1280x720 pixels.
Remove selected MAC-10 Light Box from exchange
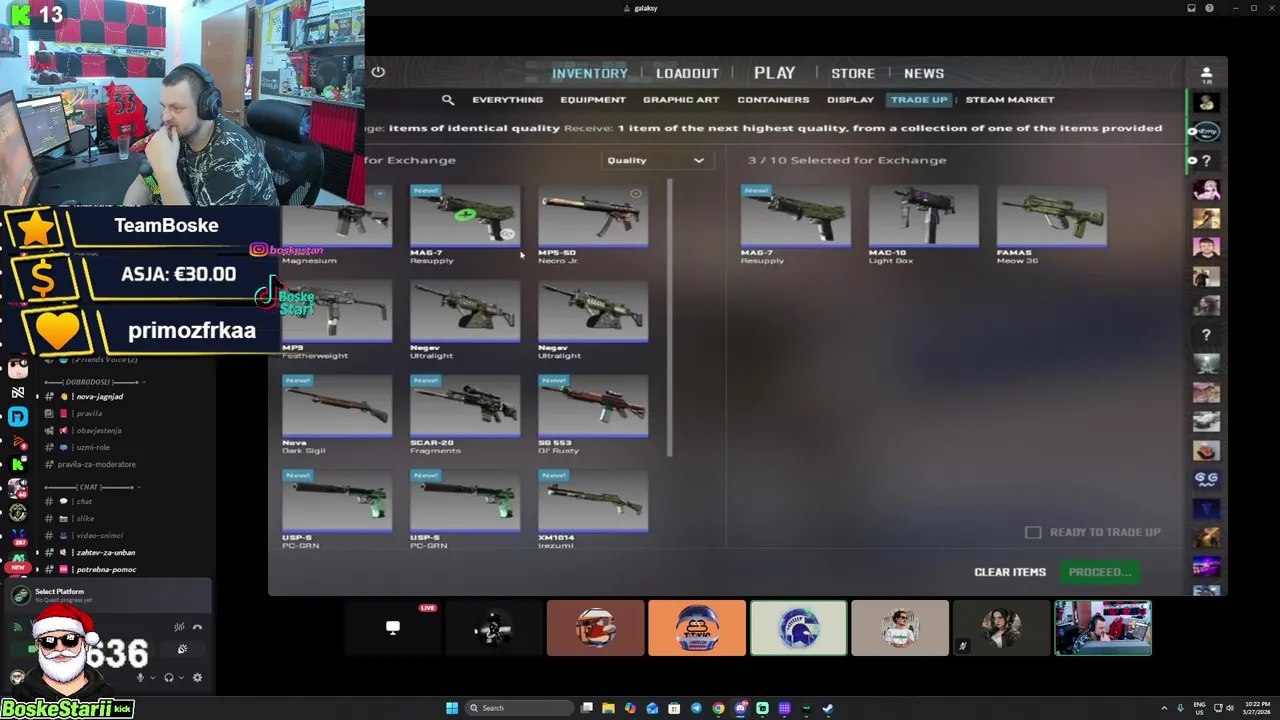point(923,225)
